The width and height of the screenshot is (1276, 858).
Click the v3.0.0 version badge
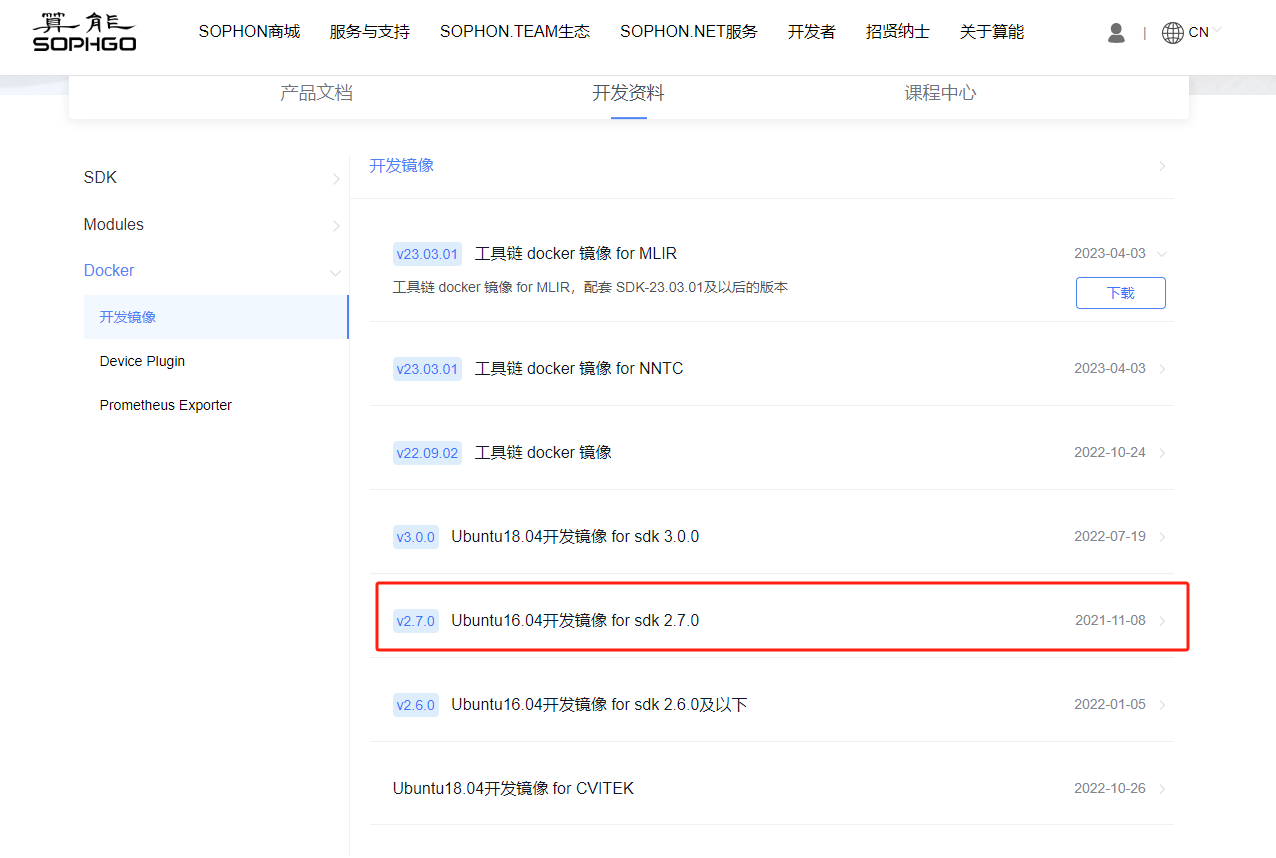pos(416,537)
